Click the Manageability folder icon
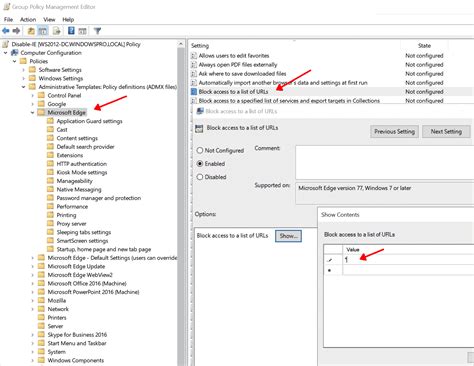Image resolution: width=474 pixels, height=366 pixels. point(50,181)
